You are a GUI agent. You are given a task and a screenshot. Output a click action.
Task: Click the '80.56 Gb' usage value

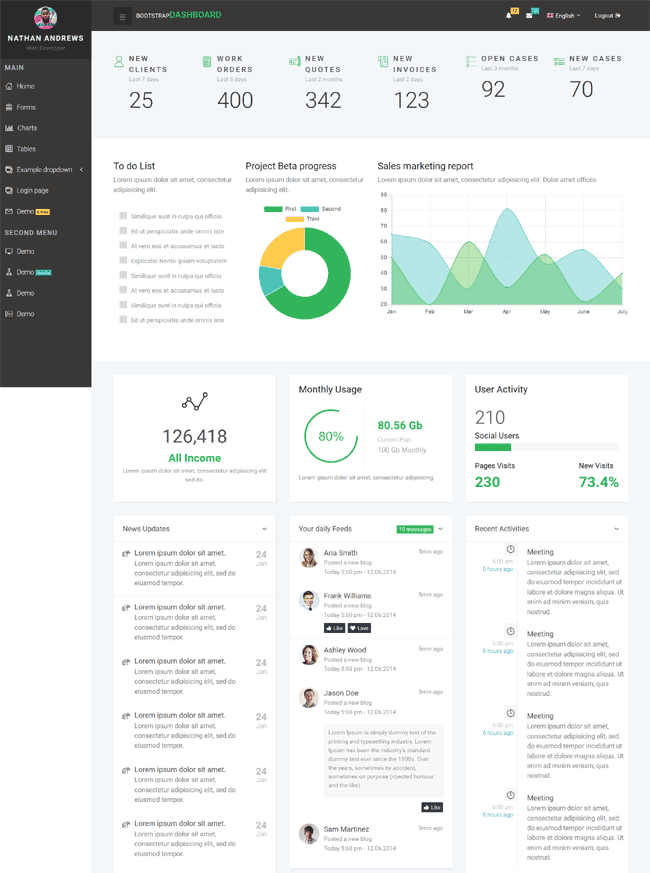point(400,425)
